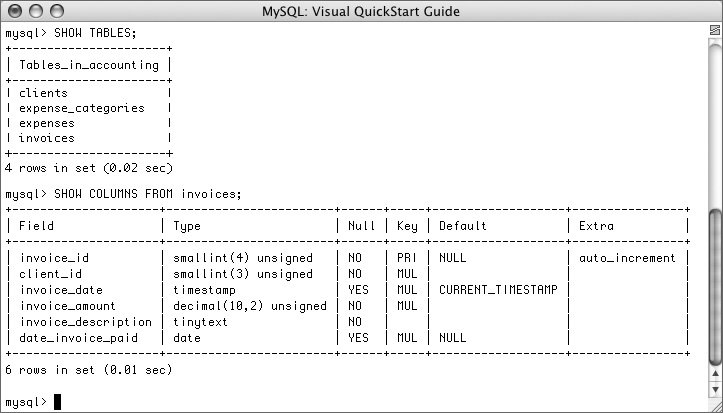Click the 'SHOW TABLES;' command text
The image size is (723, 413).
(95, 33)
